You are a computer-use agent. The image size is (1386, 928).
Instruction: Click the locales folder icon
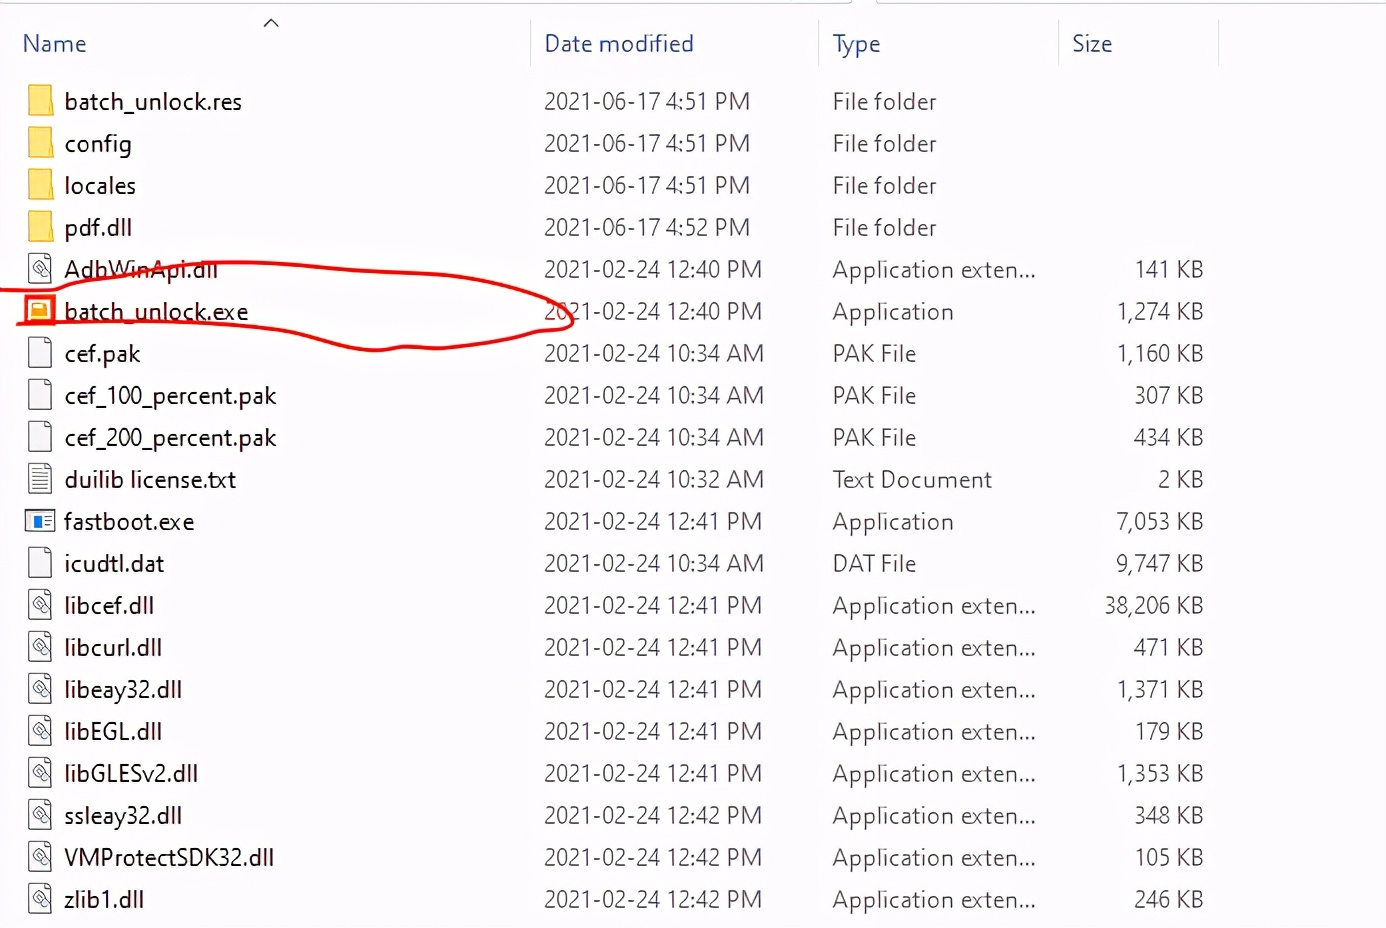40,185
